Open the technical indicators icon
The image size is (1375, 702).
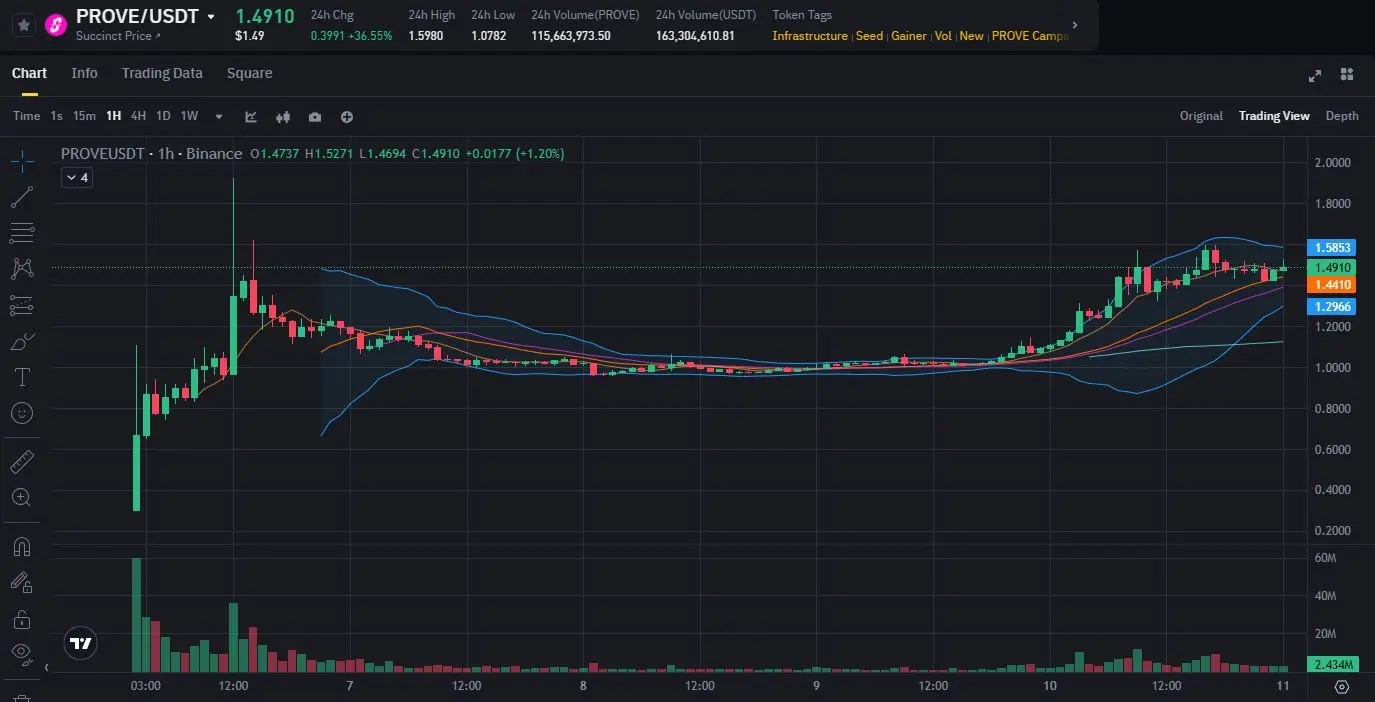pyautogui.click(x=251, y=117)
